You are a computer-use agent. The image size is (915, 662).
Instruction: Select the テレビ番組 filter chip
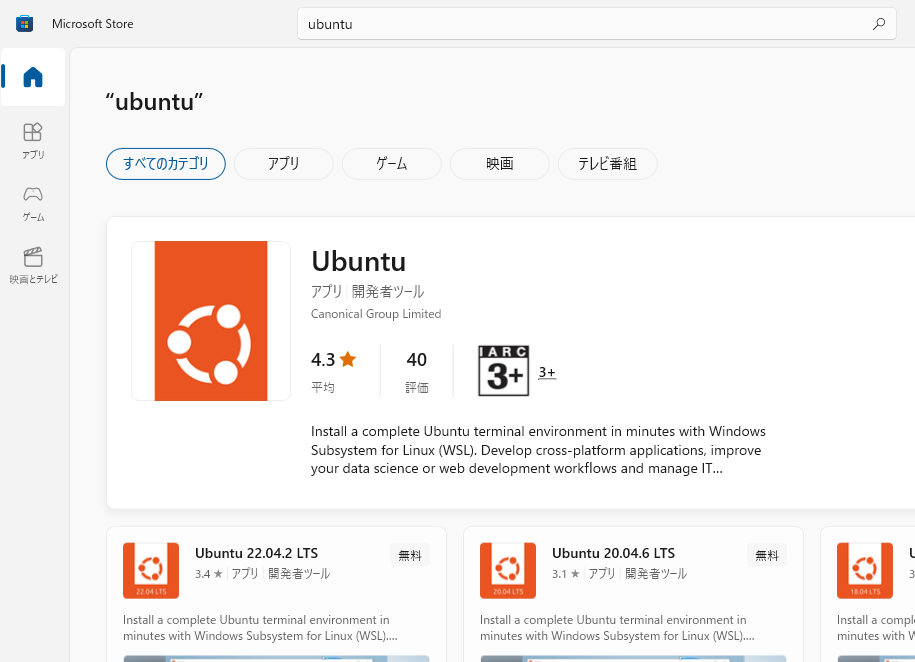607,164
